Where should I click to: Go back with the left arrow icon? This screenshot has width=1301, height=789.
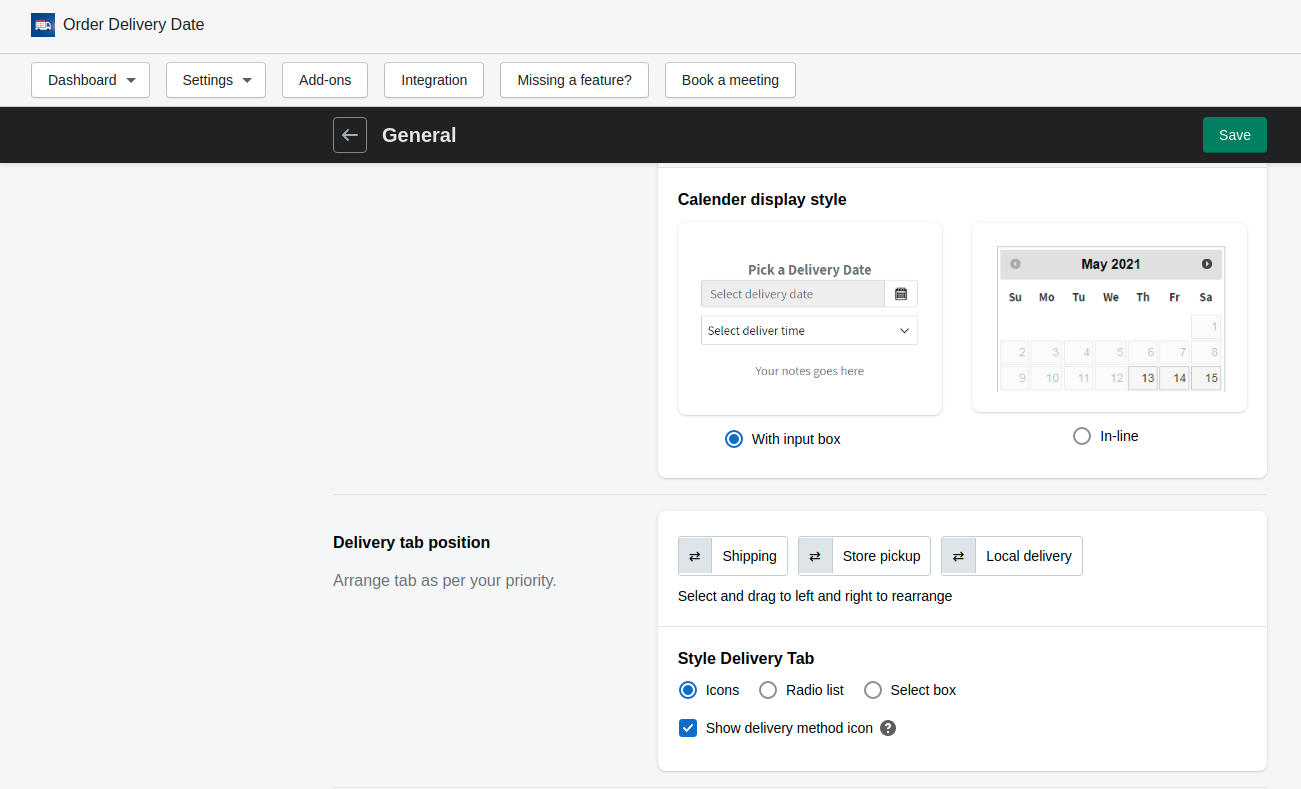[350, 135]
